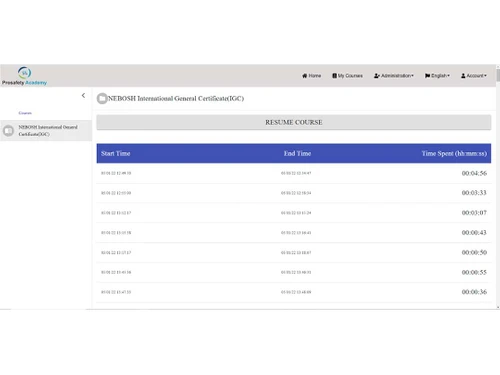This screenshot has height=375, width=500.
Task: Click the sidebar NEBOSH course icon
Action: pyautogui.click(x=8, y=131)
